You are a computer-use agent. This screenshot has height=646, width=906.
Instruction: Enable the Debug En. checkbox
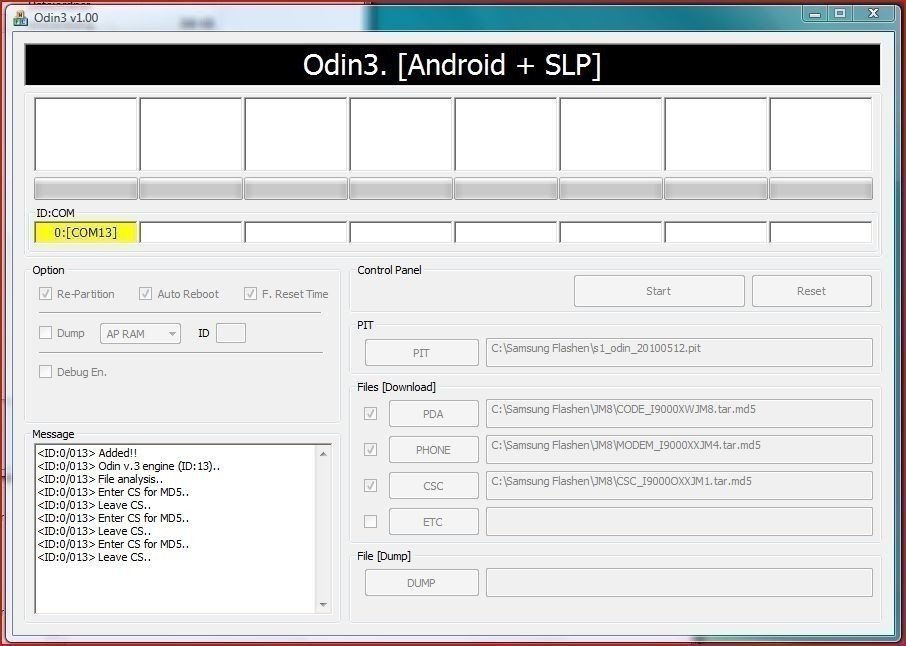click(45, 372)
